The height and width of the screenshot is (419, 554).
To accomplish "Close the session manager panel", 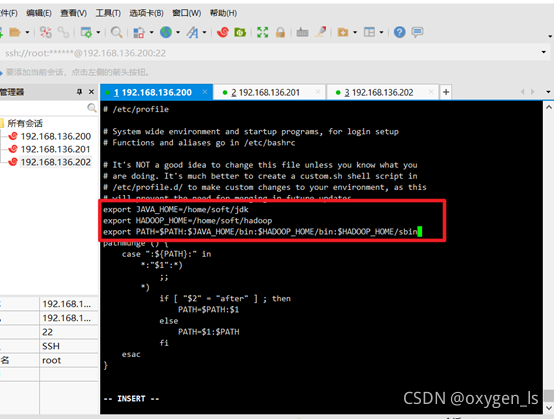I will 92,92.
